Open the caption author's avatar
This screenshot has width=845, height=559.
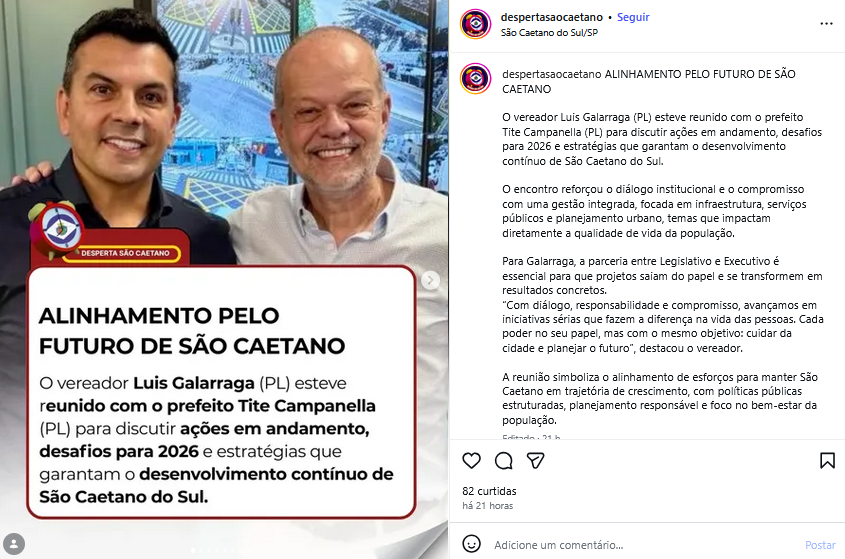point(475,79)
